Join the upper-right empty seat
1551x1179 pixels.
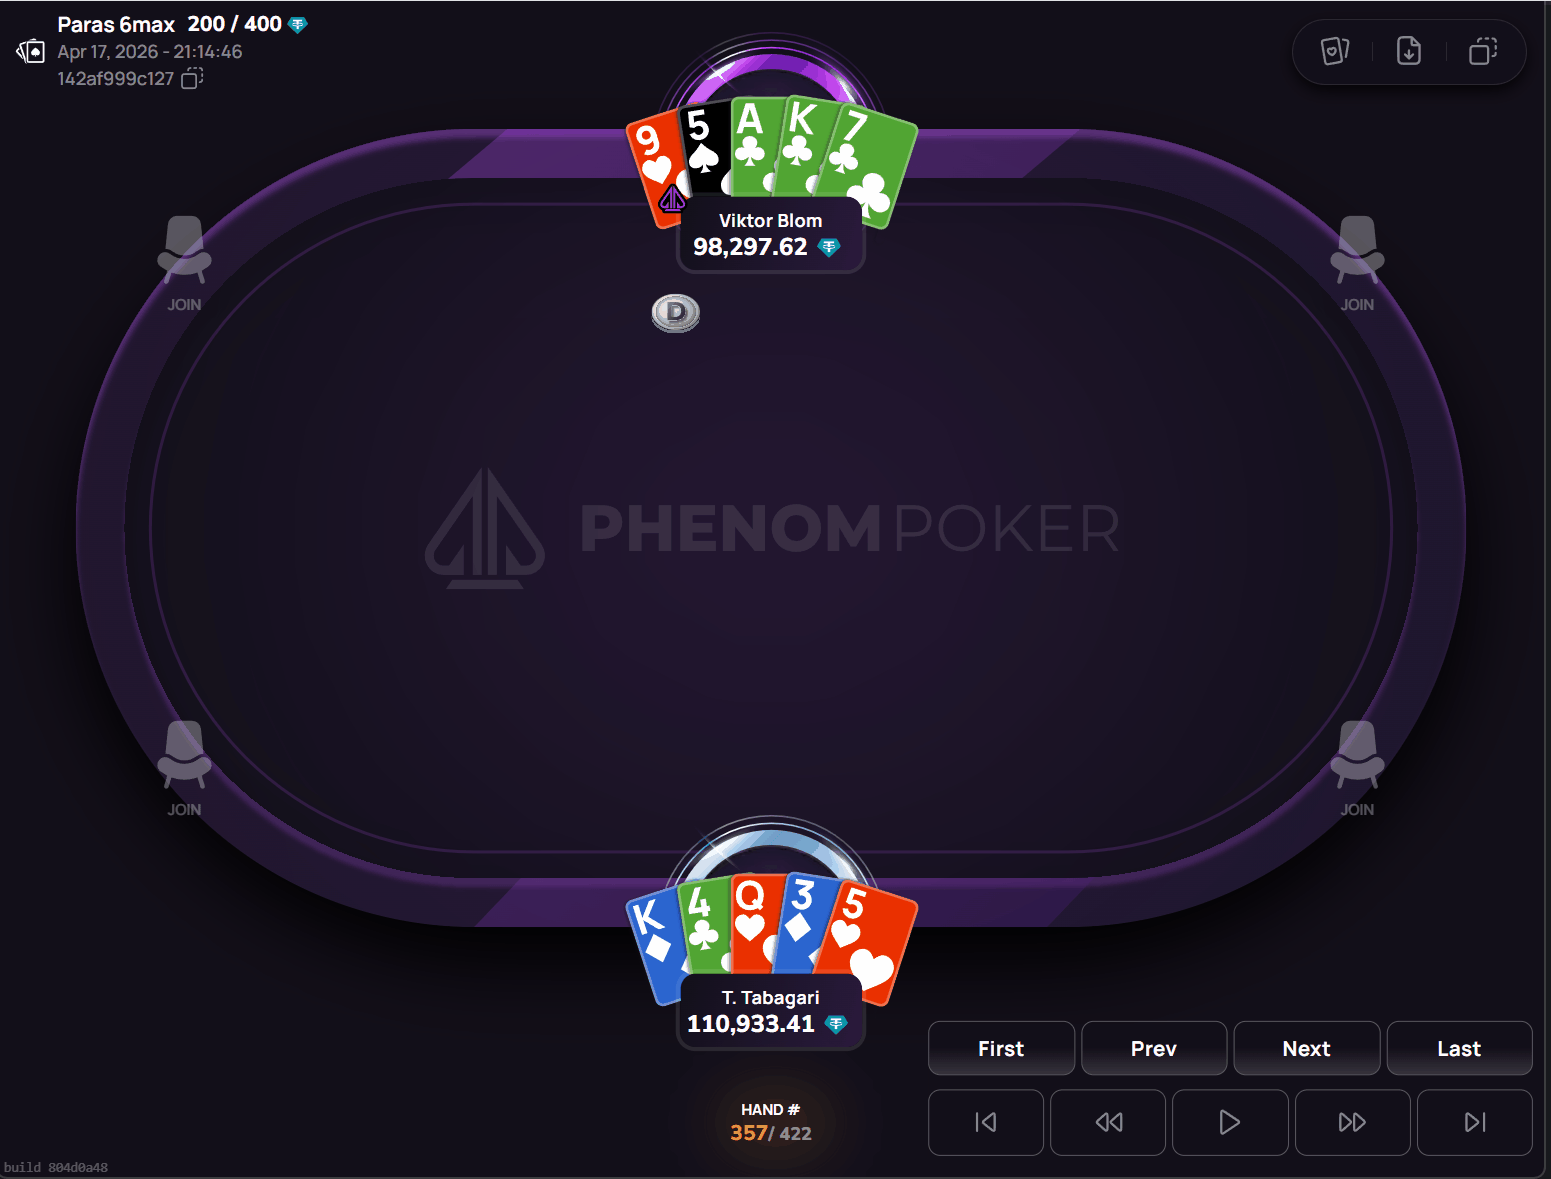pyautogui.click(x=1357, y=264)
